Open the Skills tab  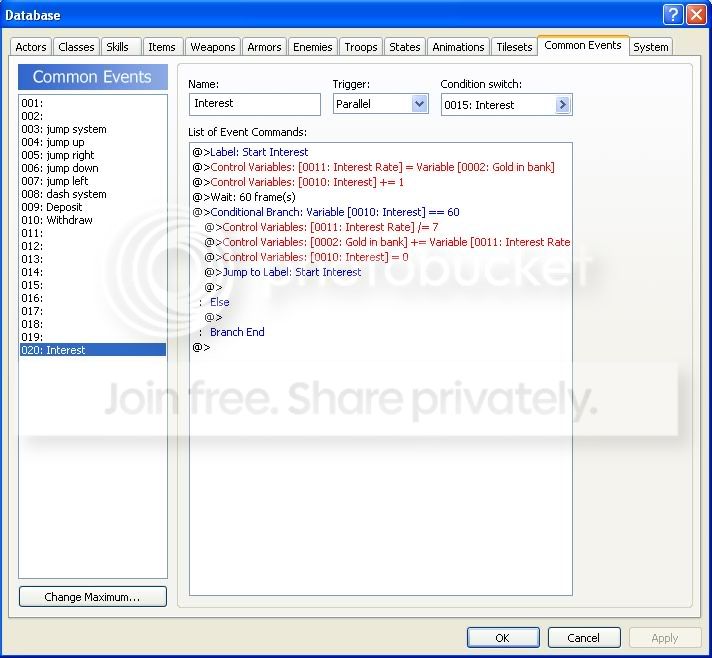click(117, 47)
